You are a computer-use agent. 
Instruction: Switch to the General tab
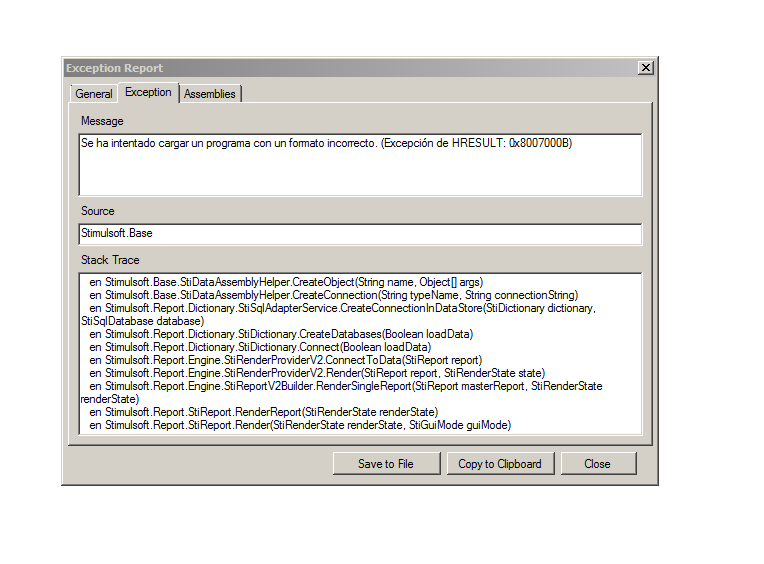(94, 94)
